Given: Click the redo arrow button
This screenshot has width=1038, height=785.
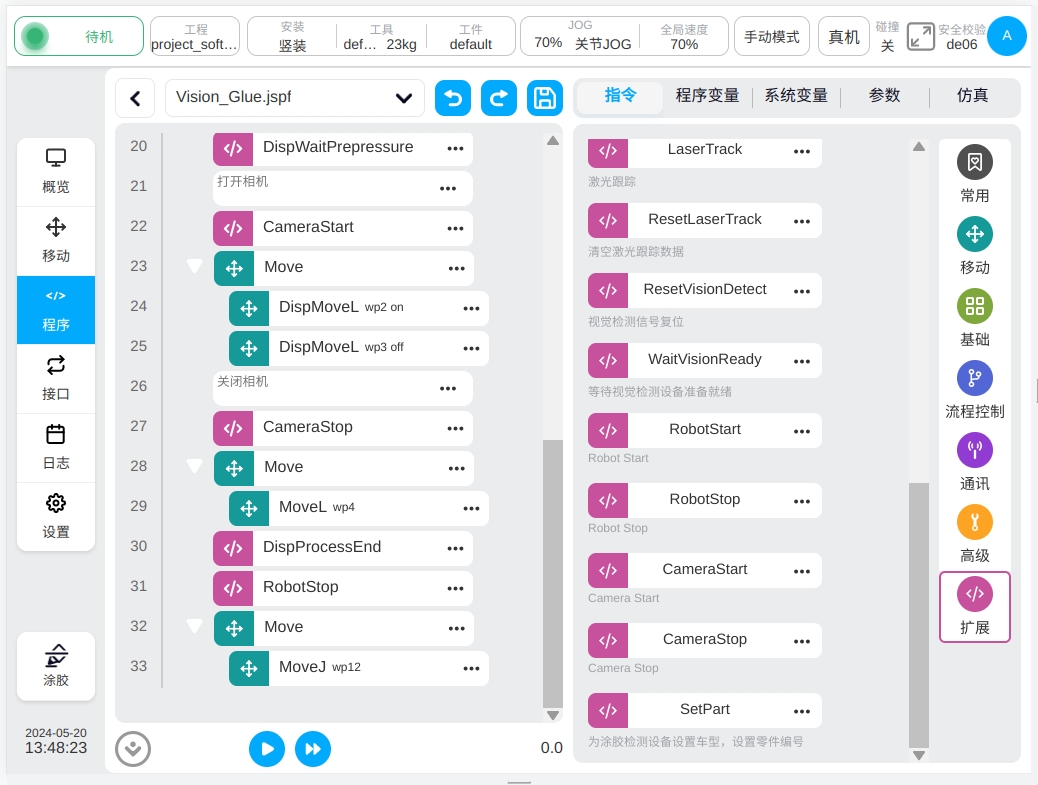Looking at the screenshot, I should pyautogui.click(x=498, y=98).
